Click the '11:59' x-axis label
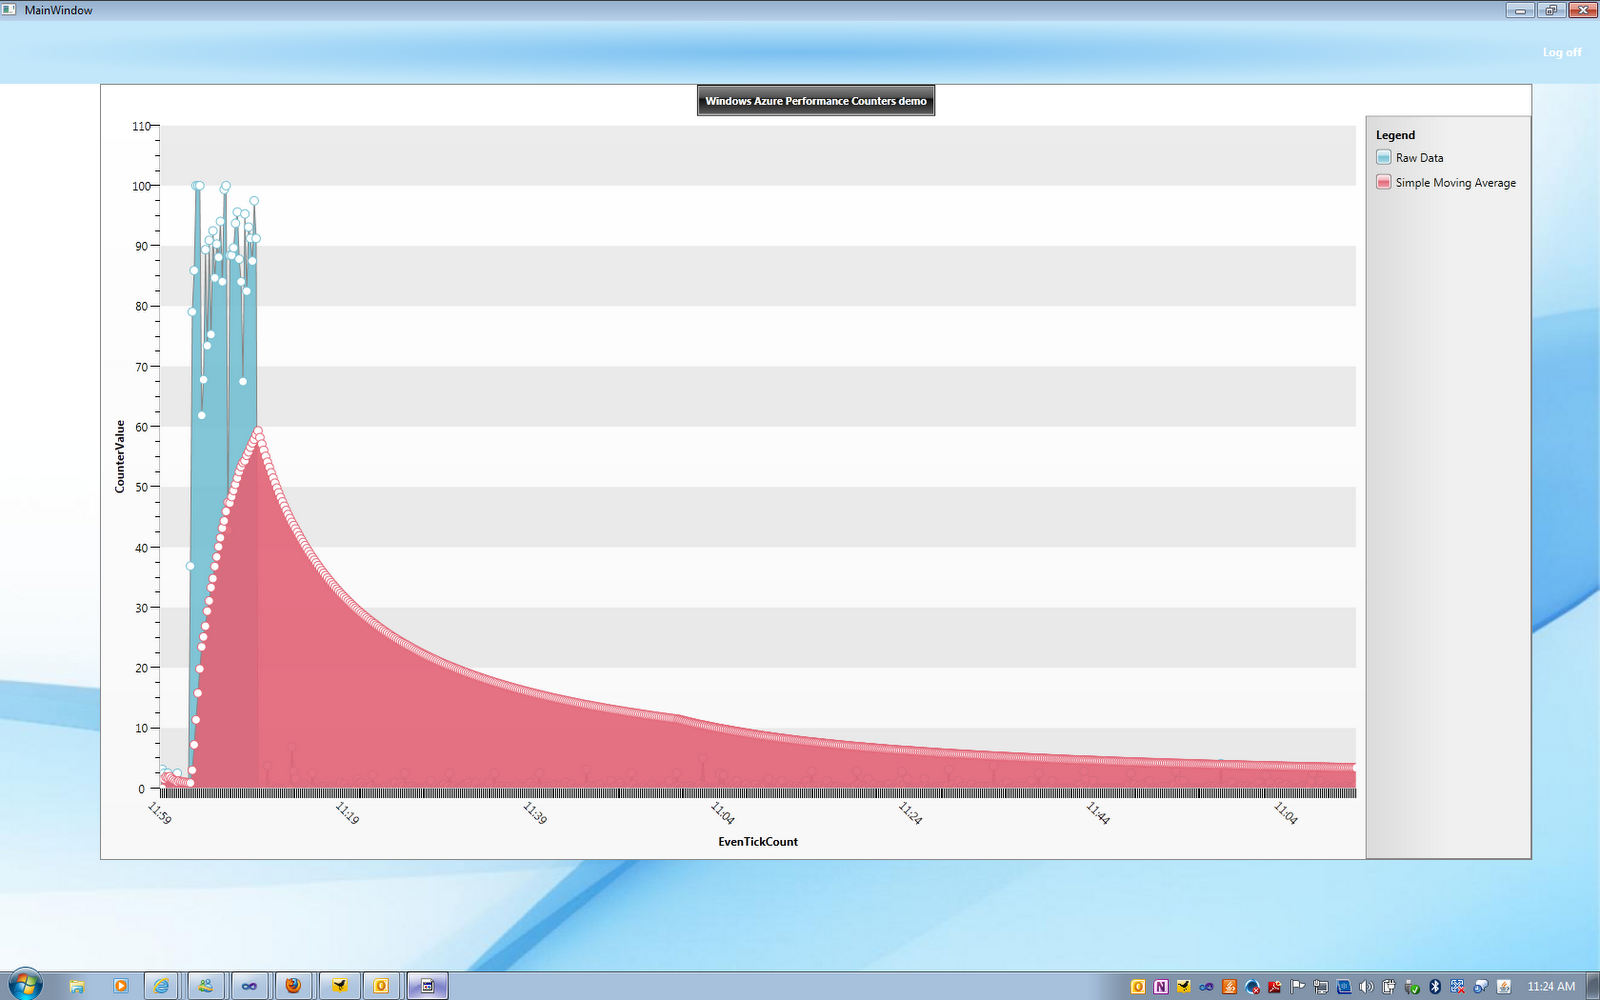Image resolution: width=1600 pixels, height=1000 pixels. pyautogui.click(x=159, y=813)
